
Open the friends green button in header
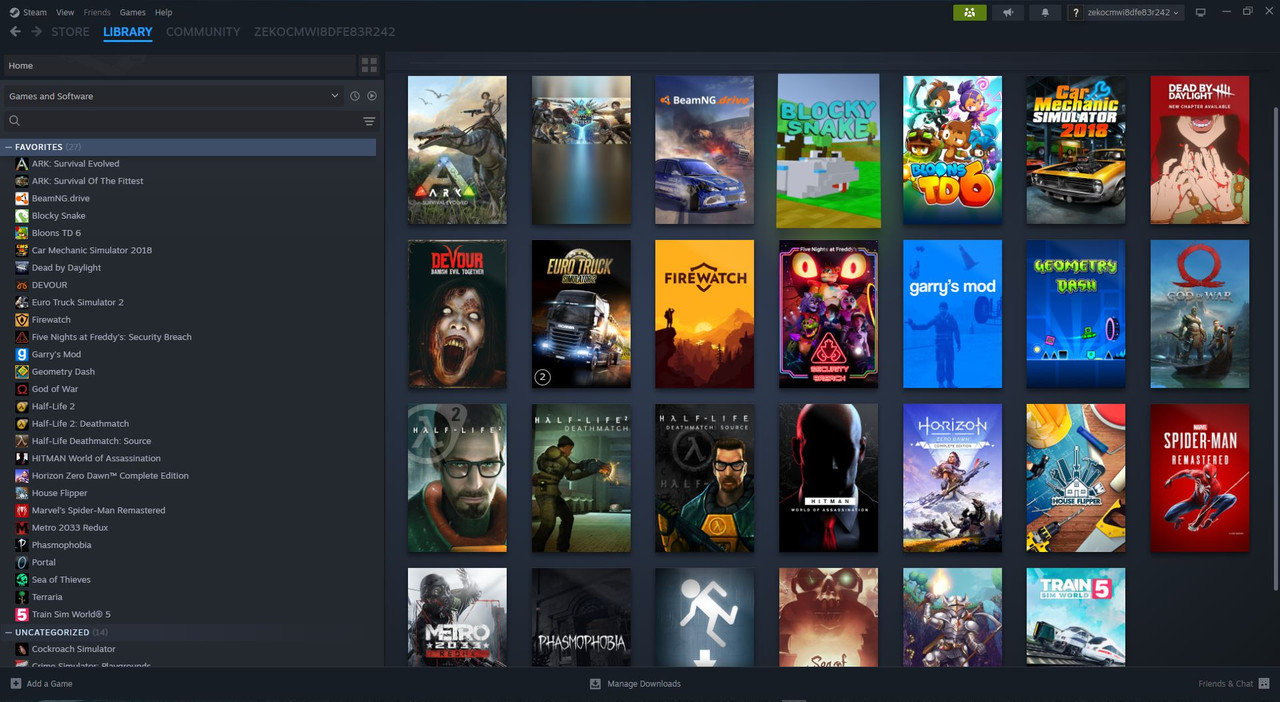click(x=970, y=12)
